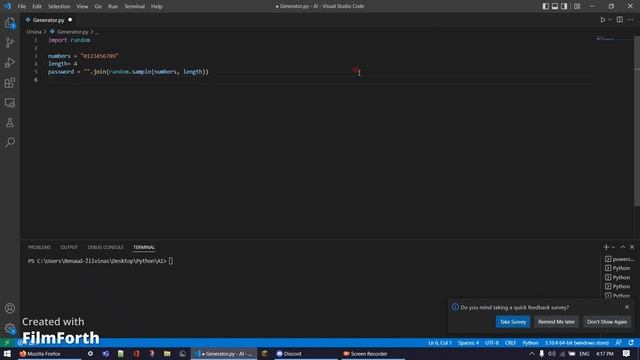640x360 pixels.
Task: Open the Accounts menu icon
Action: [10, 308]
